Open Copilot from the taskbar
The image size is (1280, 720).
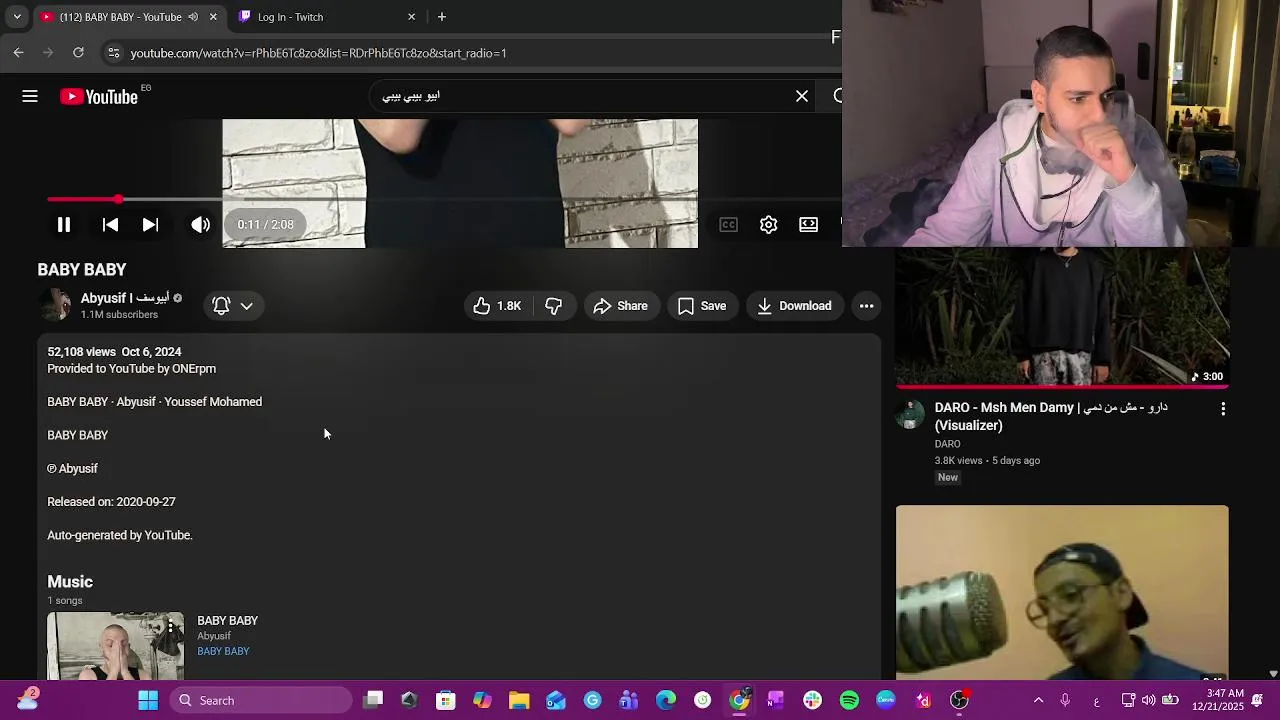tap(483, 700)
